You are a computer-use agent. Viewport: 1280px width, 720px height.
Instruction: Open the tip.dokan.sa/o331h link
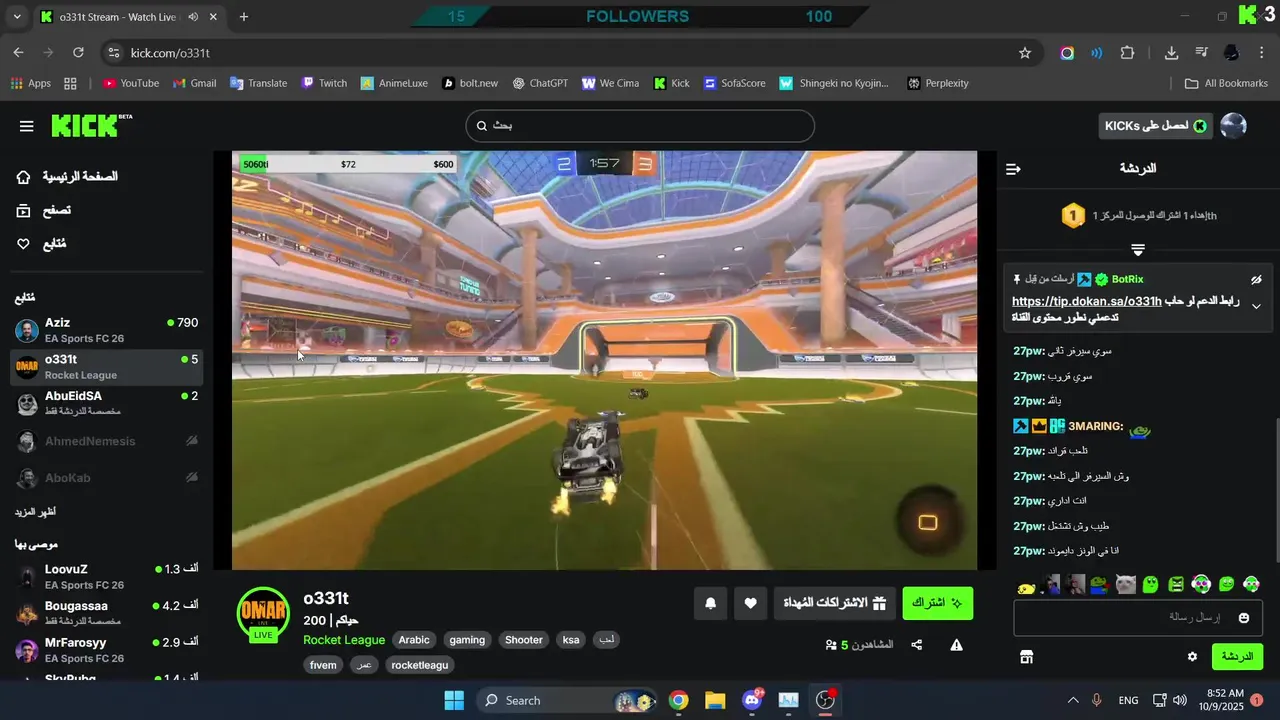tap(1087, 301)
